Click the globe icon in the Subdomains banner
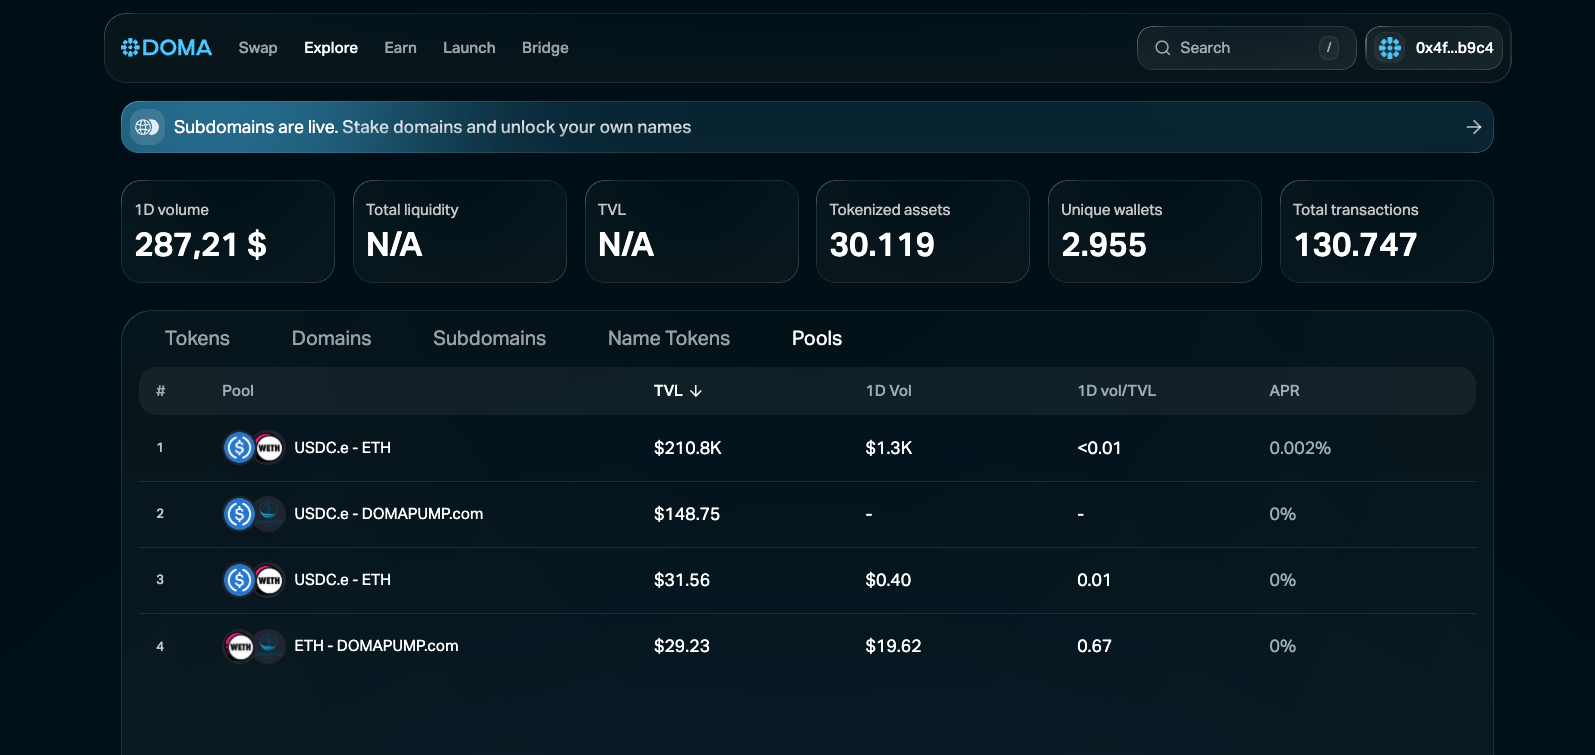Image resolution: width=1595 pixels, height=755 pixels. 147,127
